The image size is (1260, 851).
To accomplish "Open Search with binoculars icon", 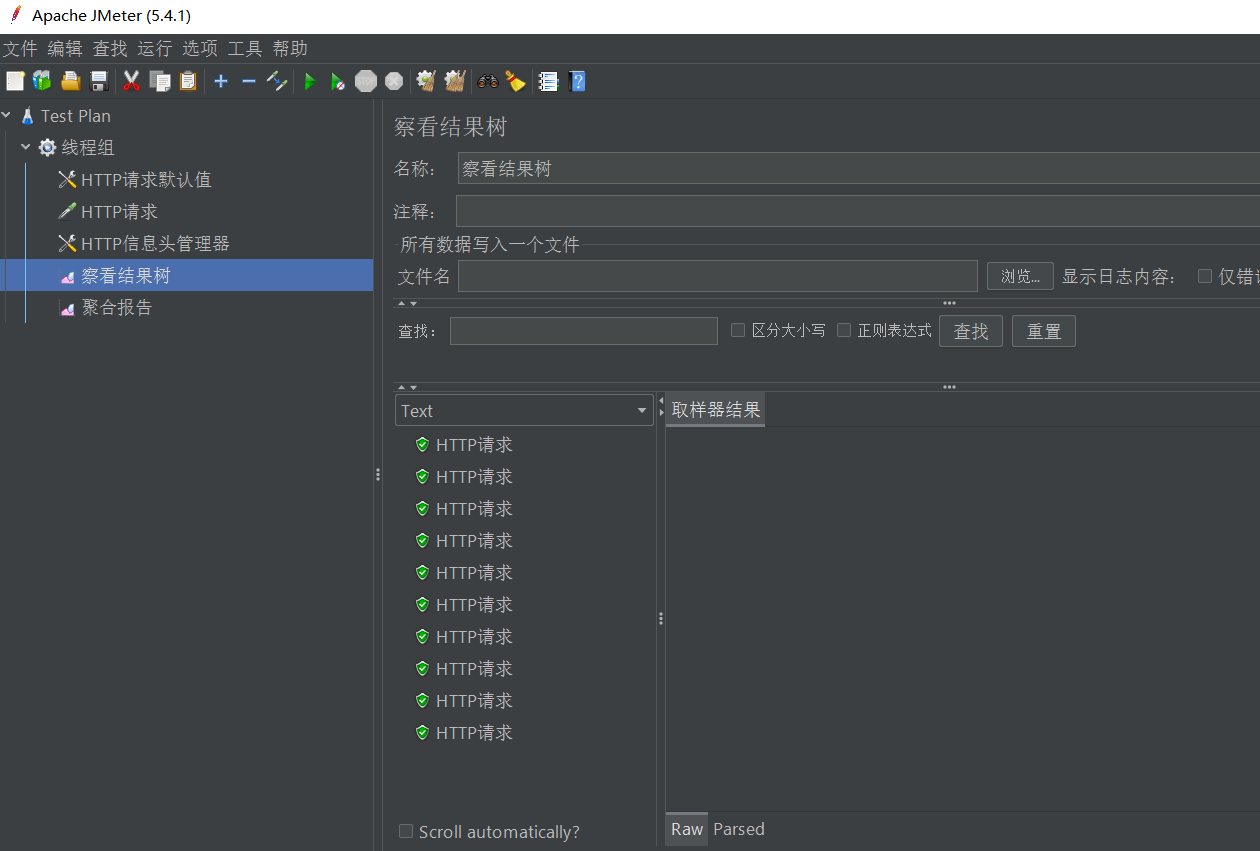I will (488, 81).
